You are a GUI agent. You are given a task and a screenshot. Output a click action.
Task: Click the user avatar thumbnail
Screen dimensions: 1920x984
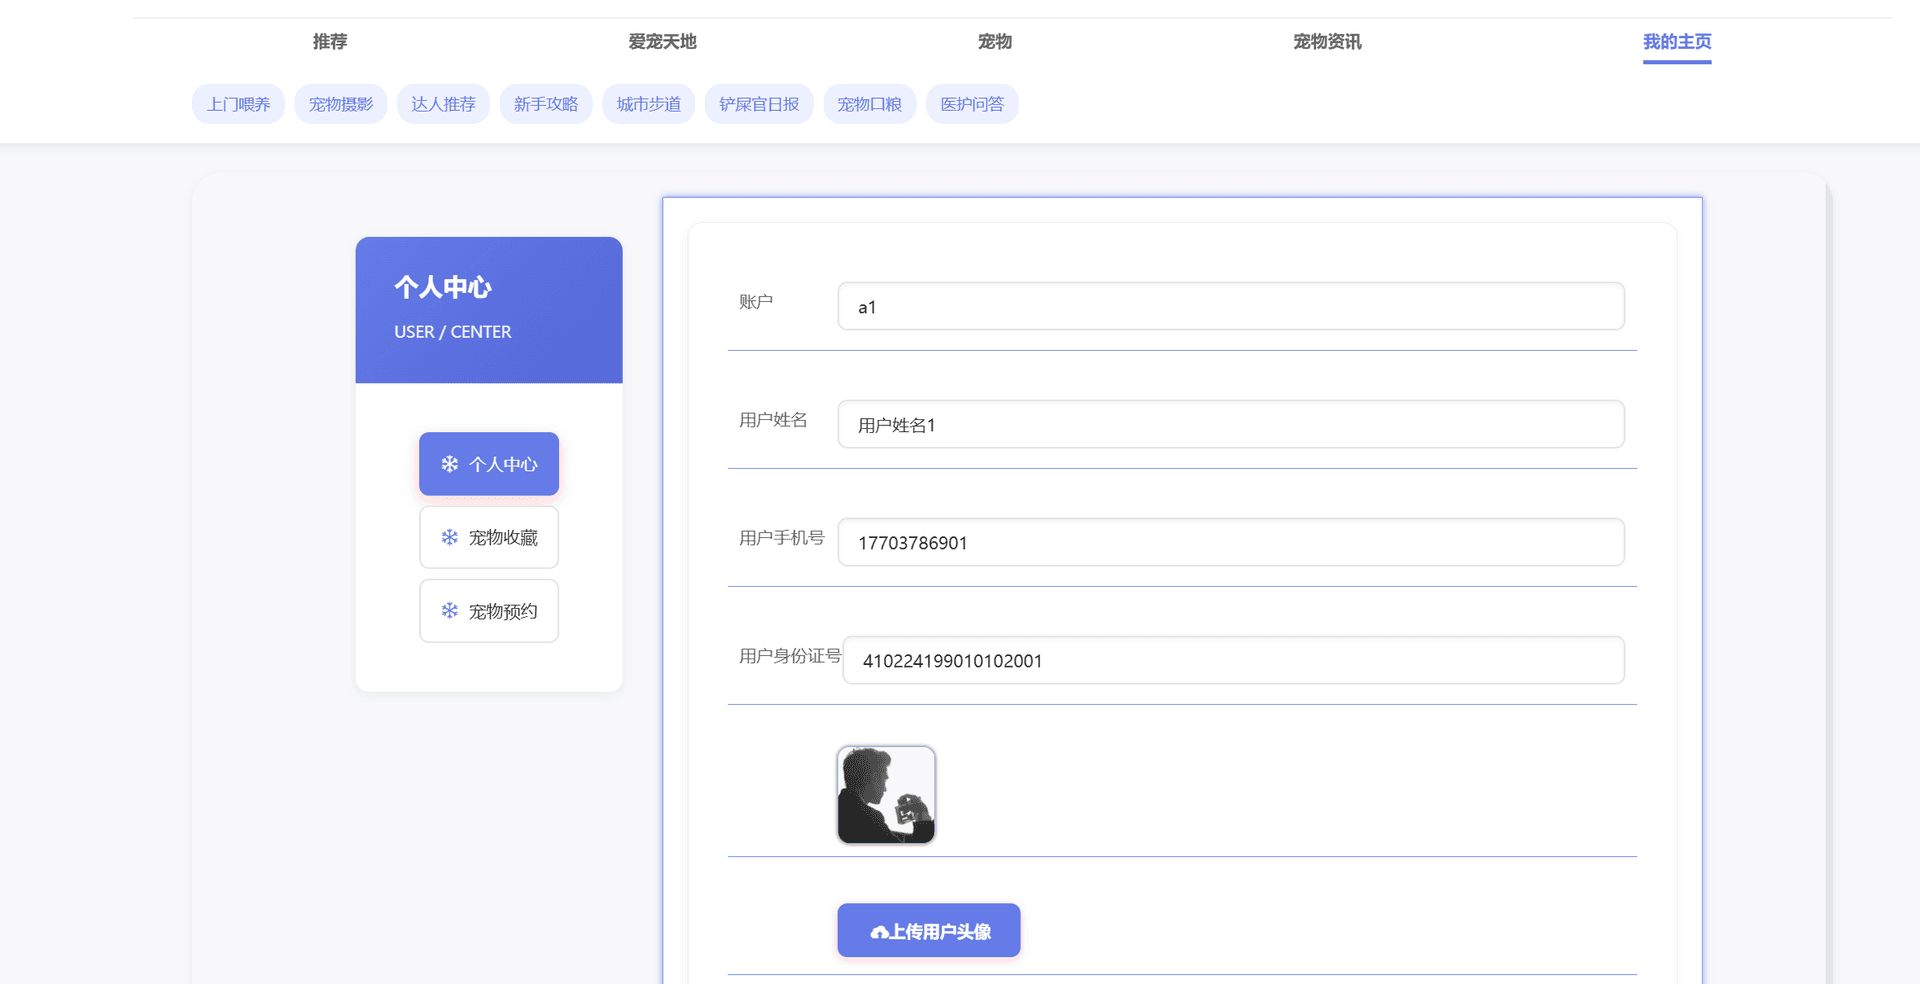pos(886,794)
